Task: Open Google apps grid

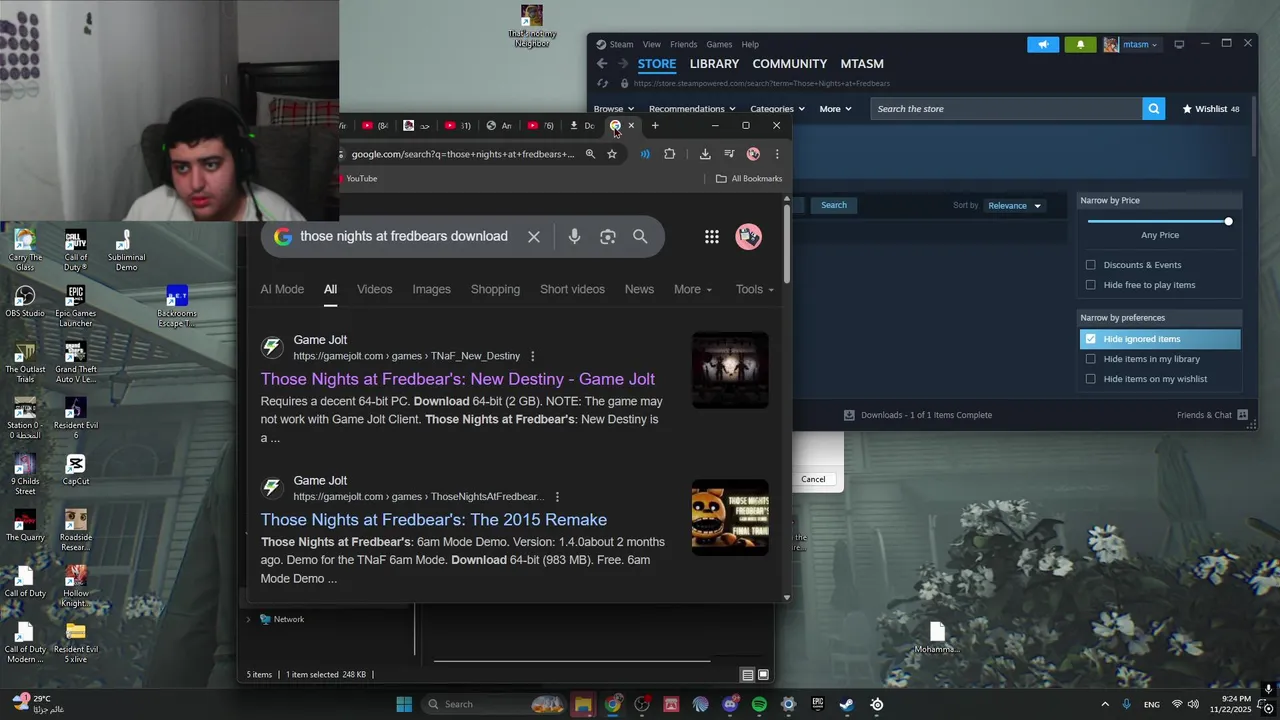Action: coord(712,237)
